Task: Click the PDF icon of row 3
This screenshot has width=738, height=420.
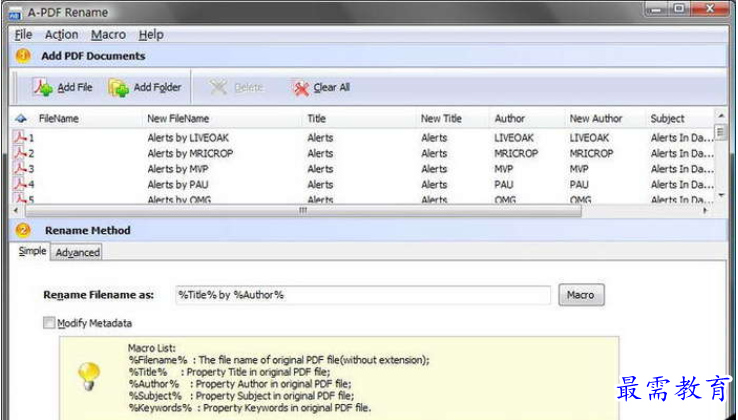Action: click(x=19, y=168)
